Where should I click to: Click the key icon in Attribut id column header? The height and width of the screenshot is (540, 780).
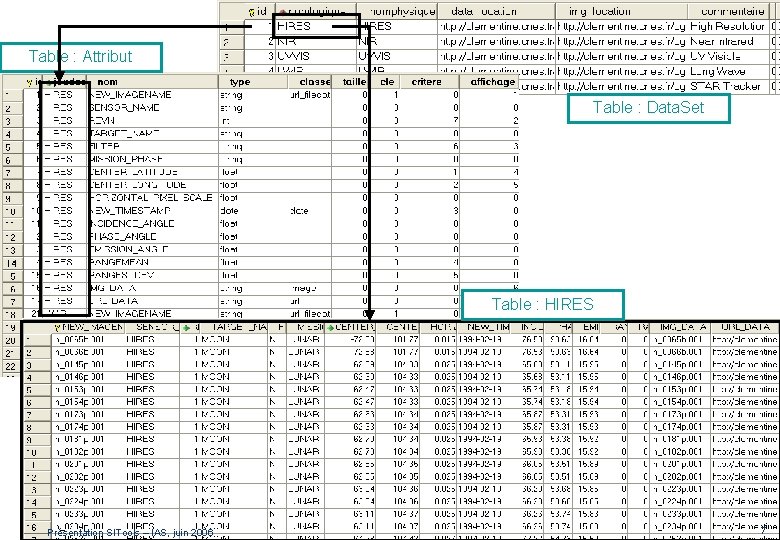[x=29, y=82]
